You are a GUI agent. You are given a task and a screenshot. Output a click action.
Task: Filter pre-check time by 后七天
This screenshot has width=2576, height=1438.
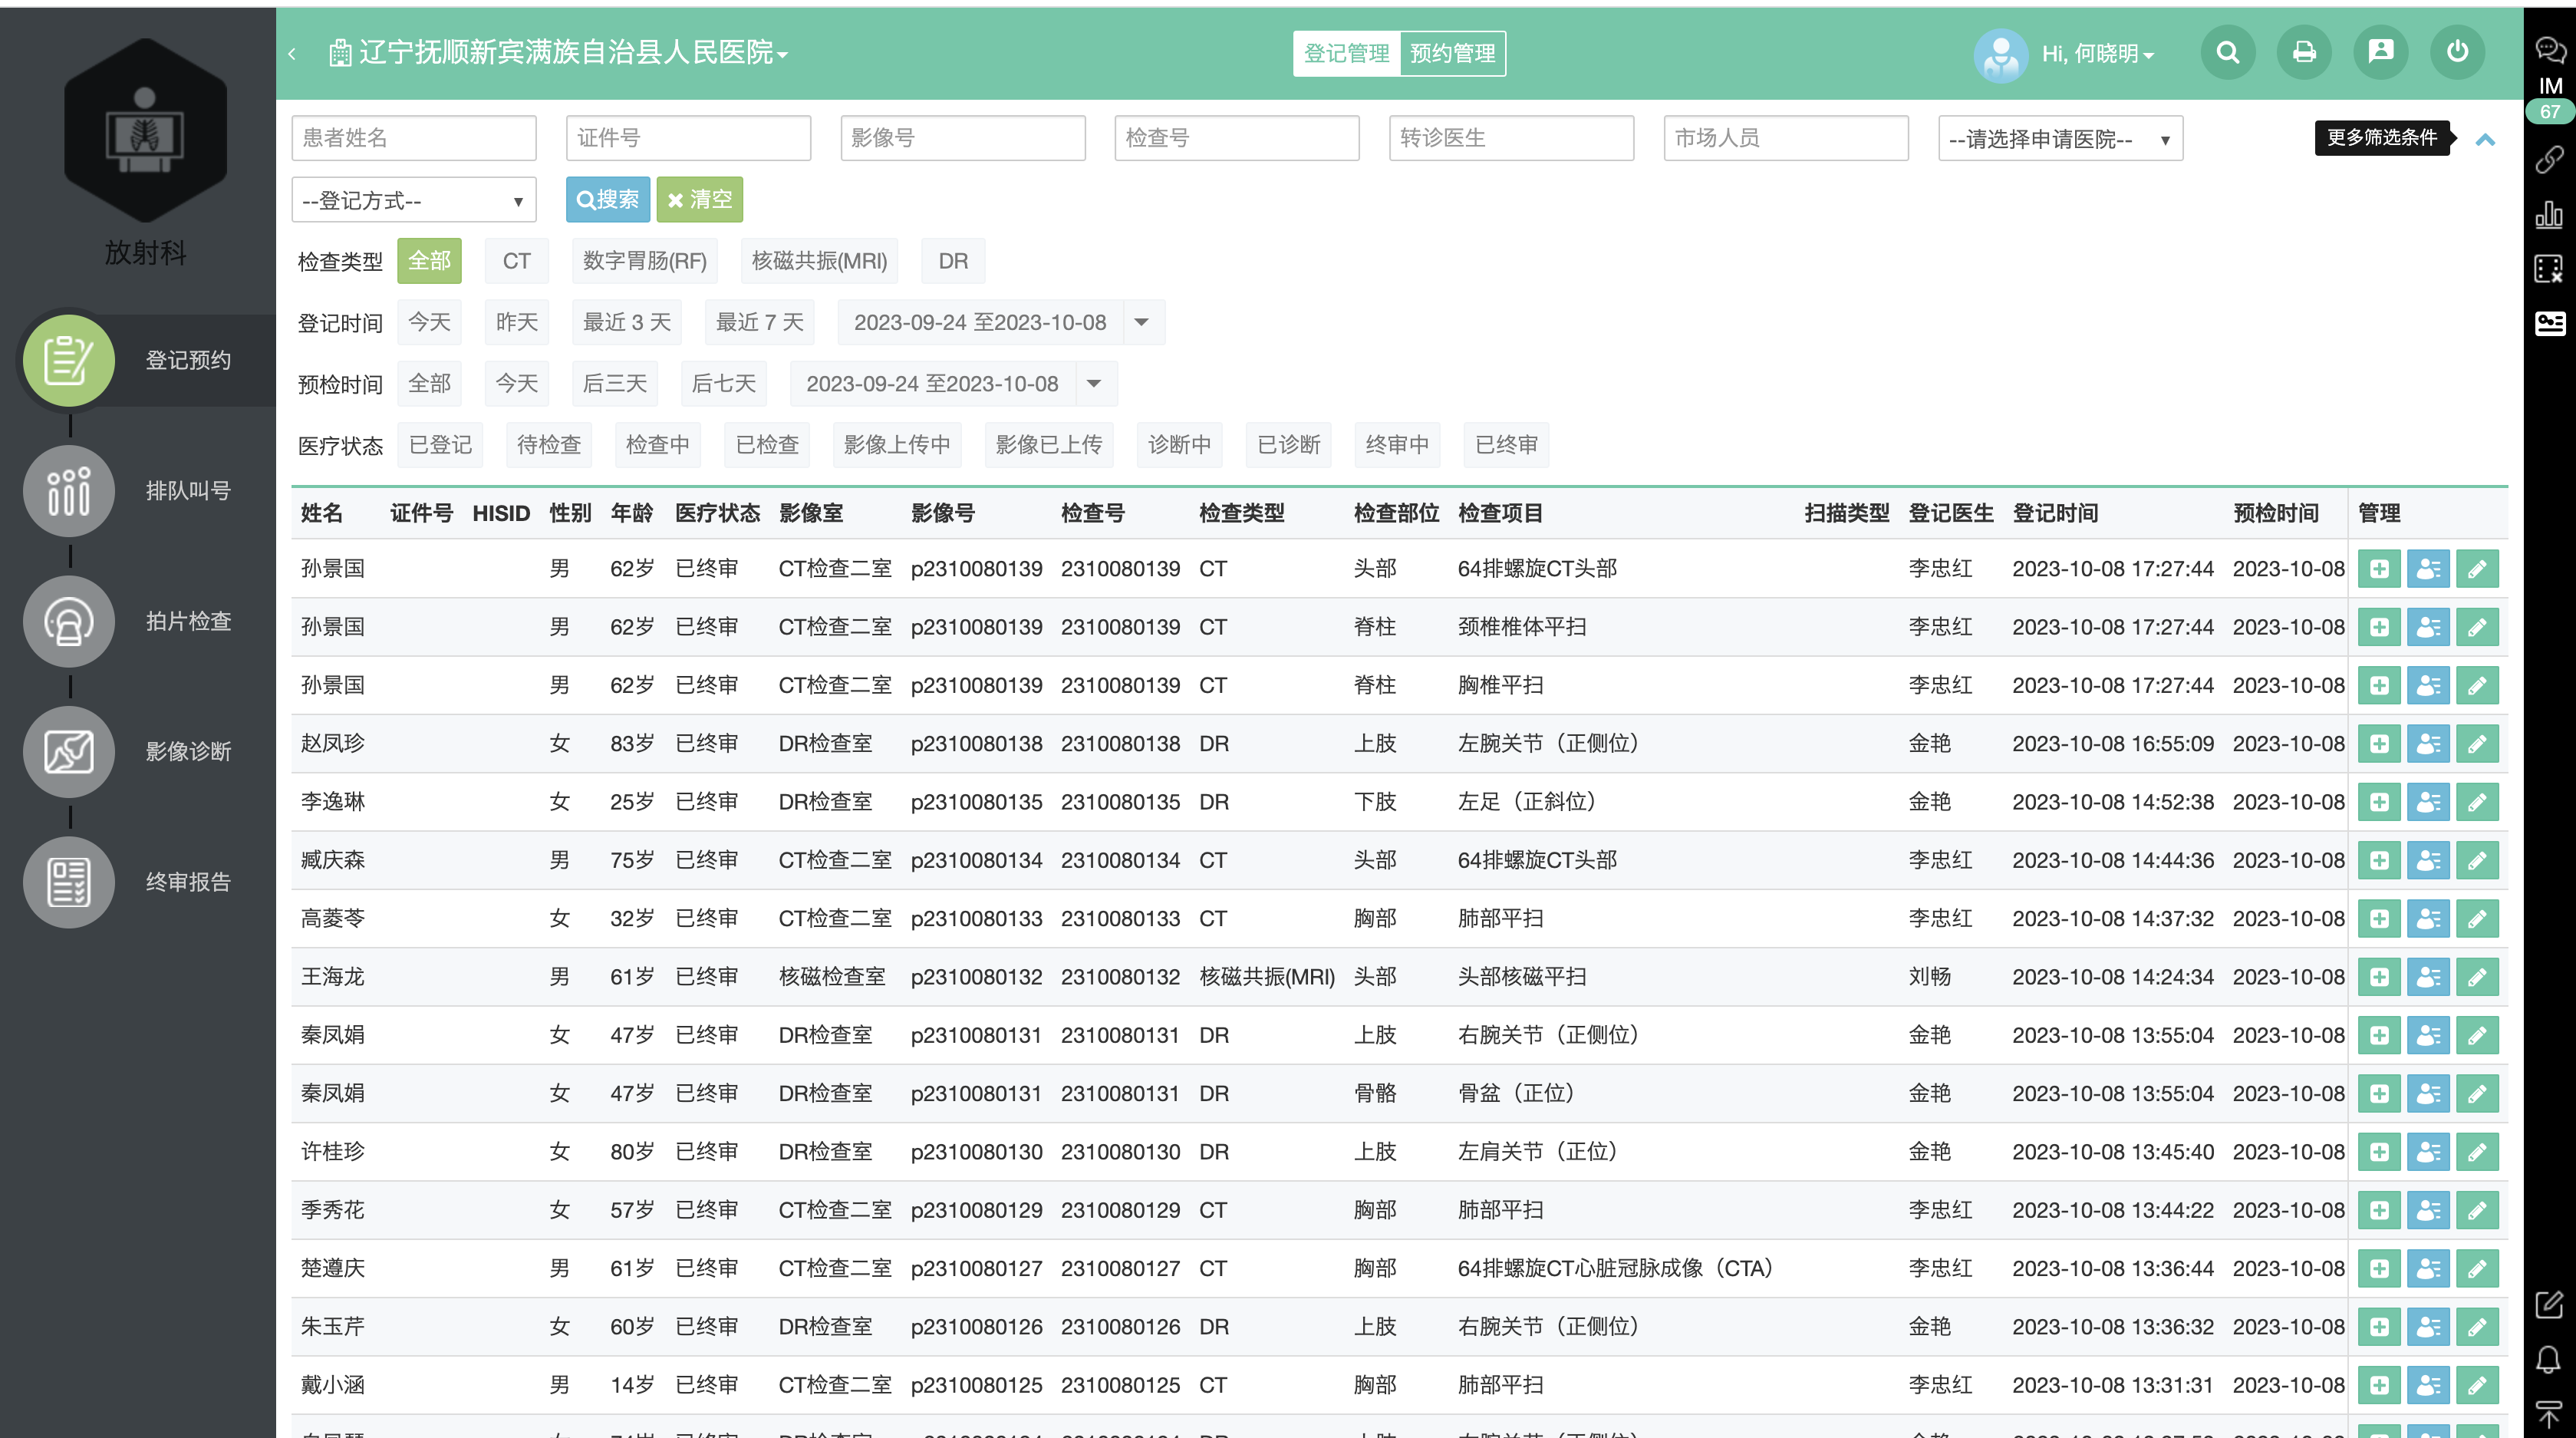(x=723, y=384)
